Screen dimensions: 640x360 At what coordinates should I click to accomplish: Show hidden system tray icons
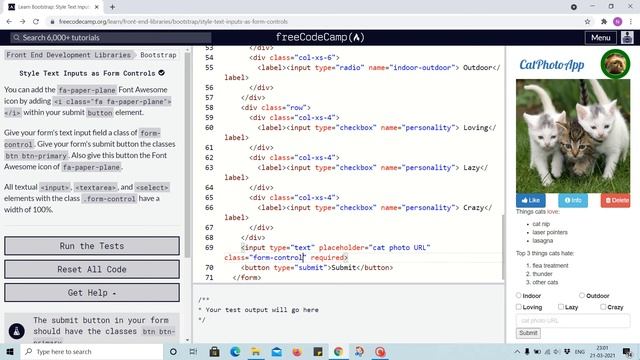517,351
